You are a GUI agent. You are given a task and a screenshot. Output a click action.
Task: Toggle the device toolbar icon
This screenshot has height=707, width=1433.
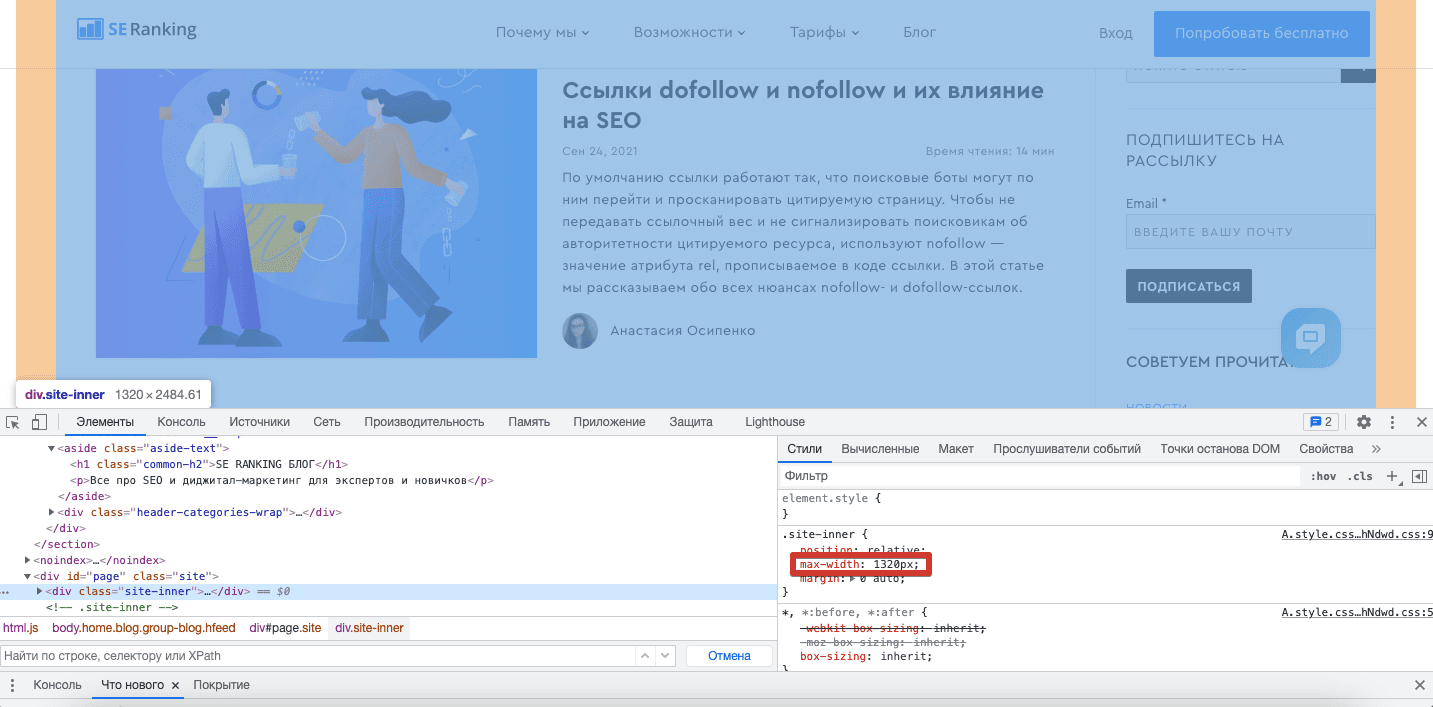pyautogui.click(x=39, y=422)
